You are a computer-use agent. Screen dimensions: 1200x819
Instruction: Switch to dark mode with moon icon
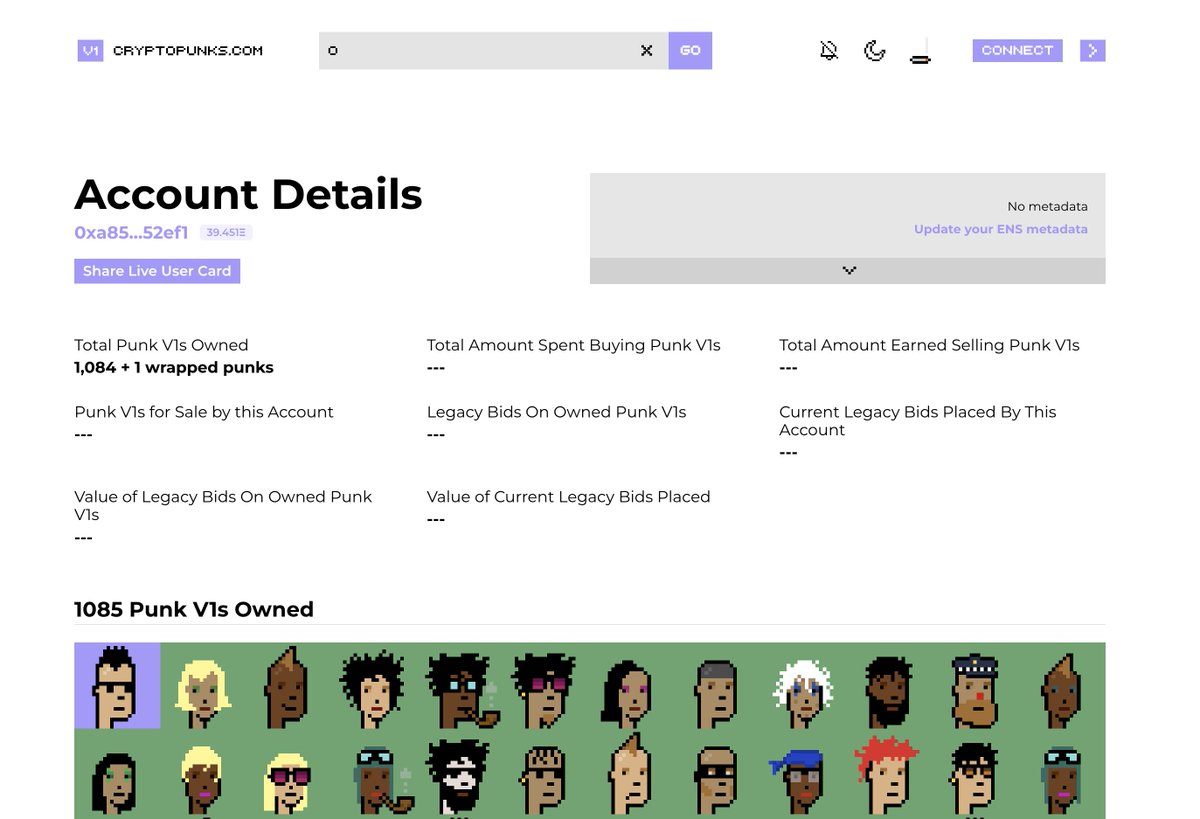click(x=875, y=51)
